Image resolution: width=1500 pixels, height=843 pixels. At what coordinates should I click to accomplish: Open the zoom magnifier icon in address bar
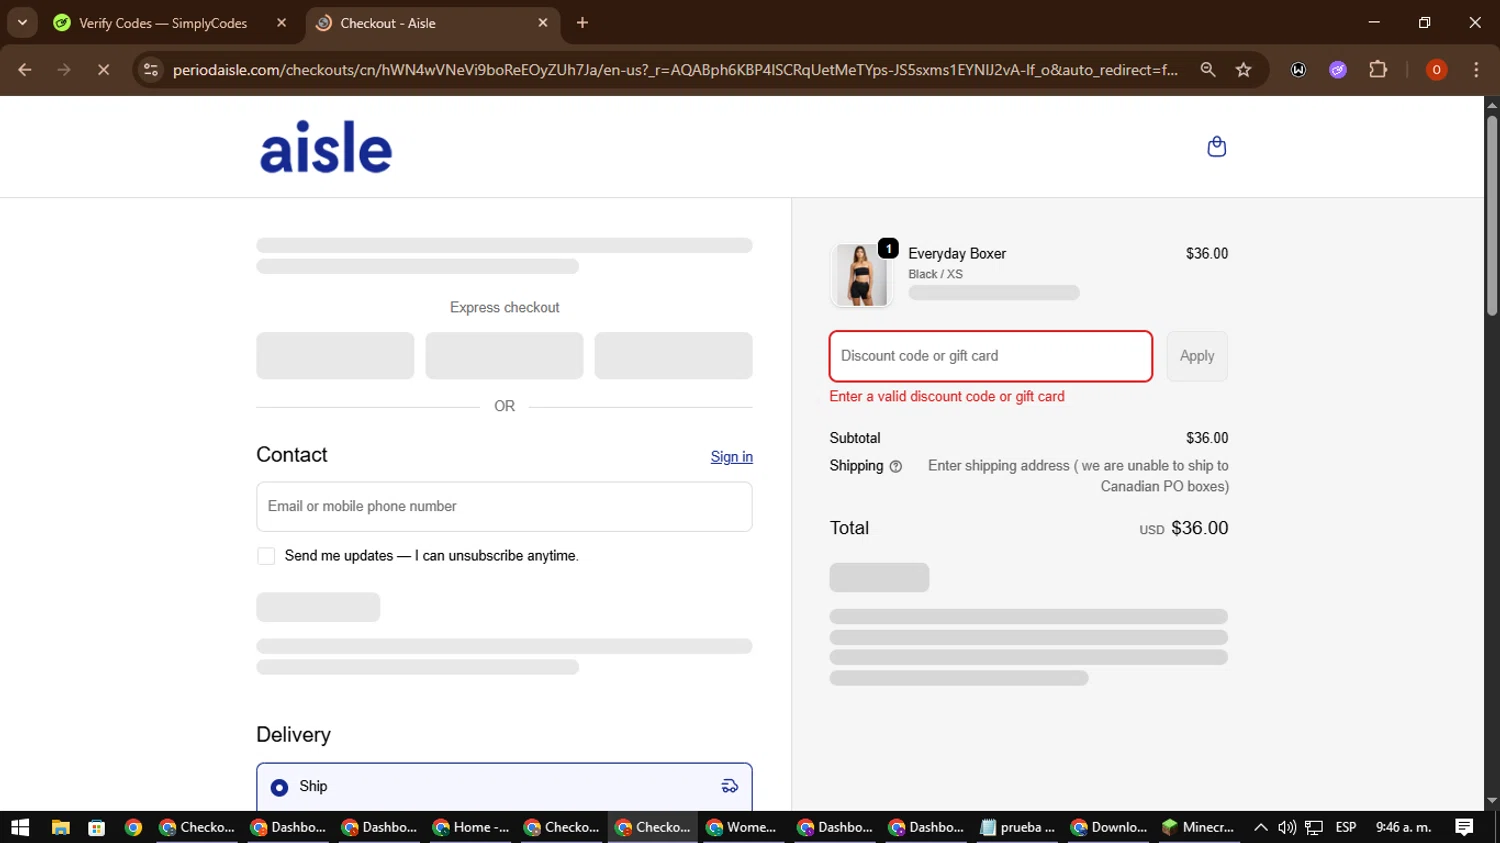(x=1208, y=70)
